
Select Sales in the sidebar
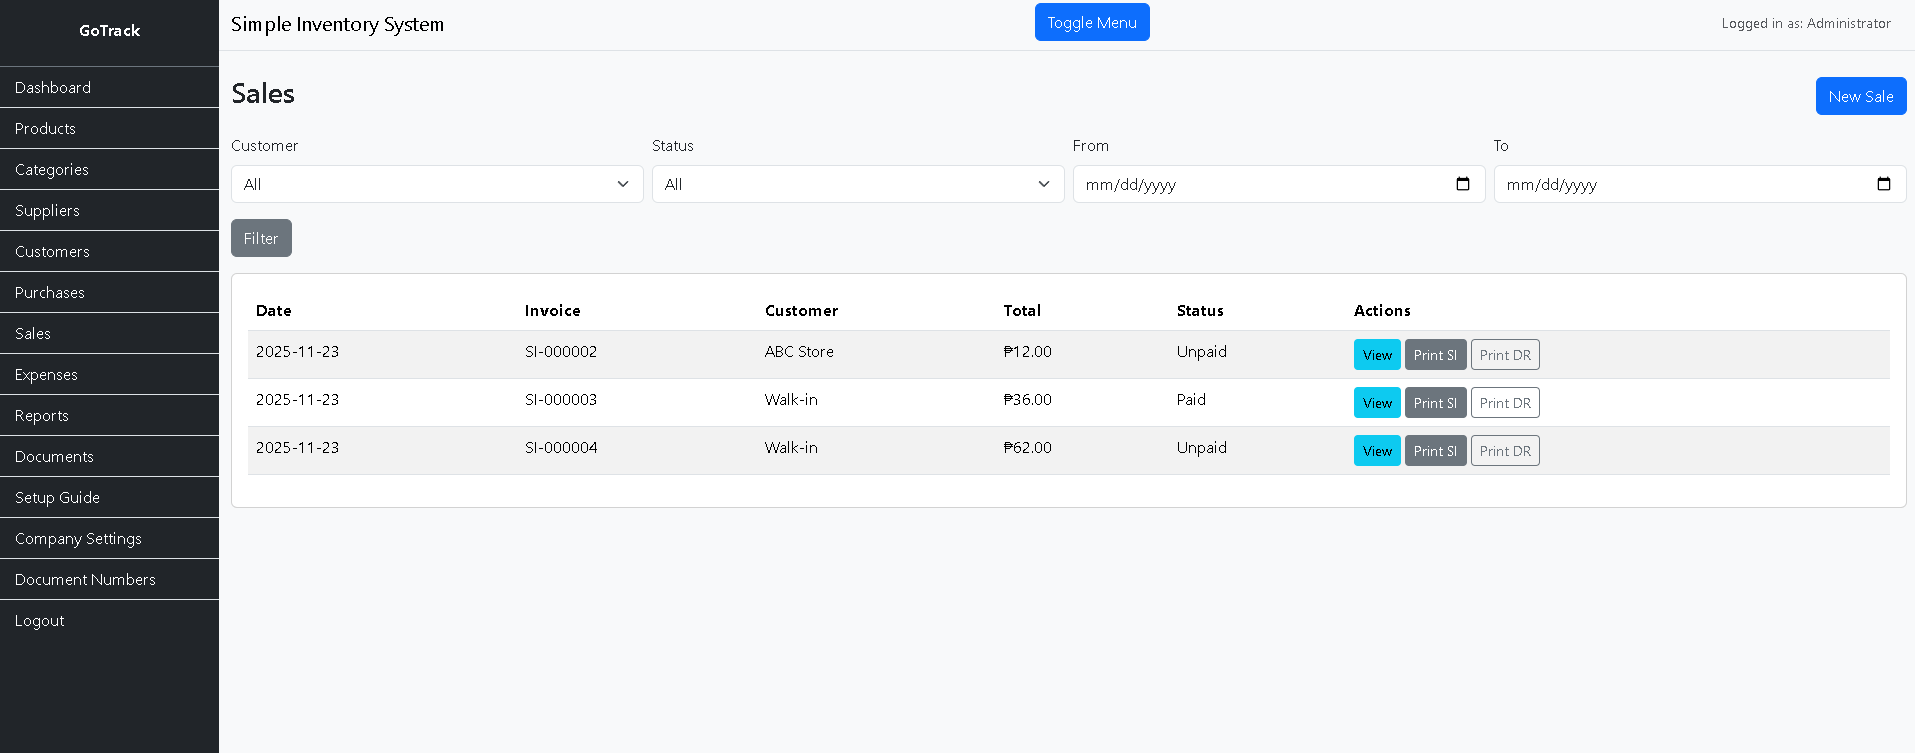click(109, 333)
